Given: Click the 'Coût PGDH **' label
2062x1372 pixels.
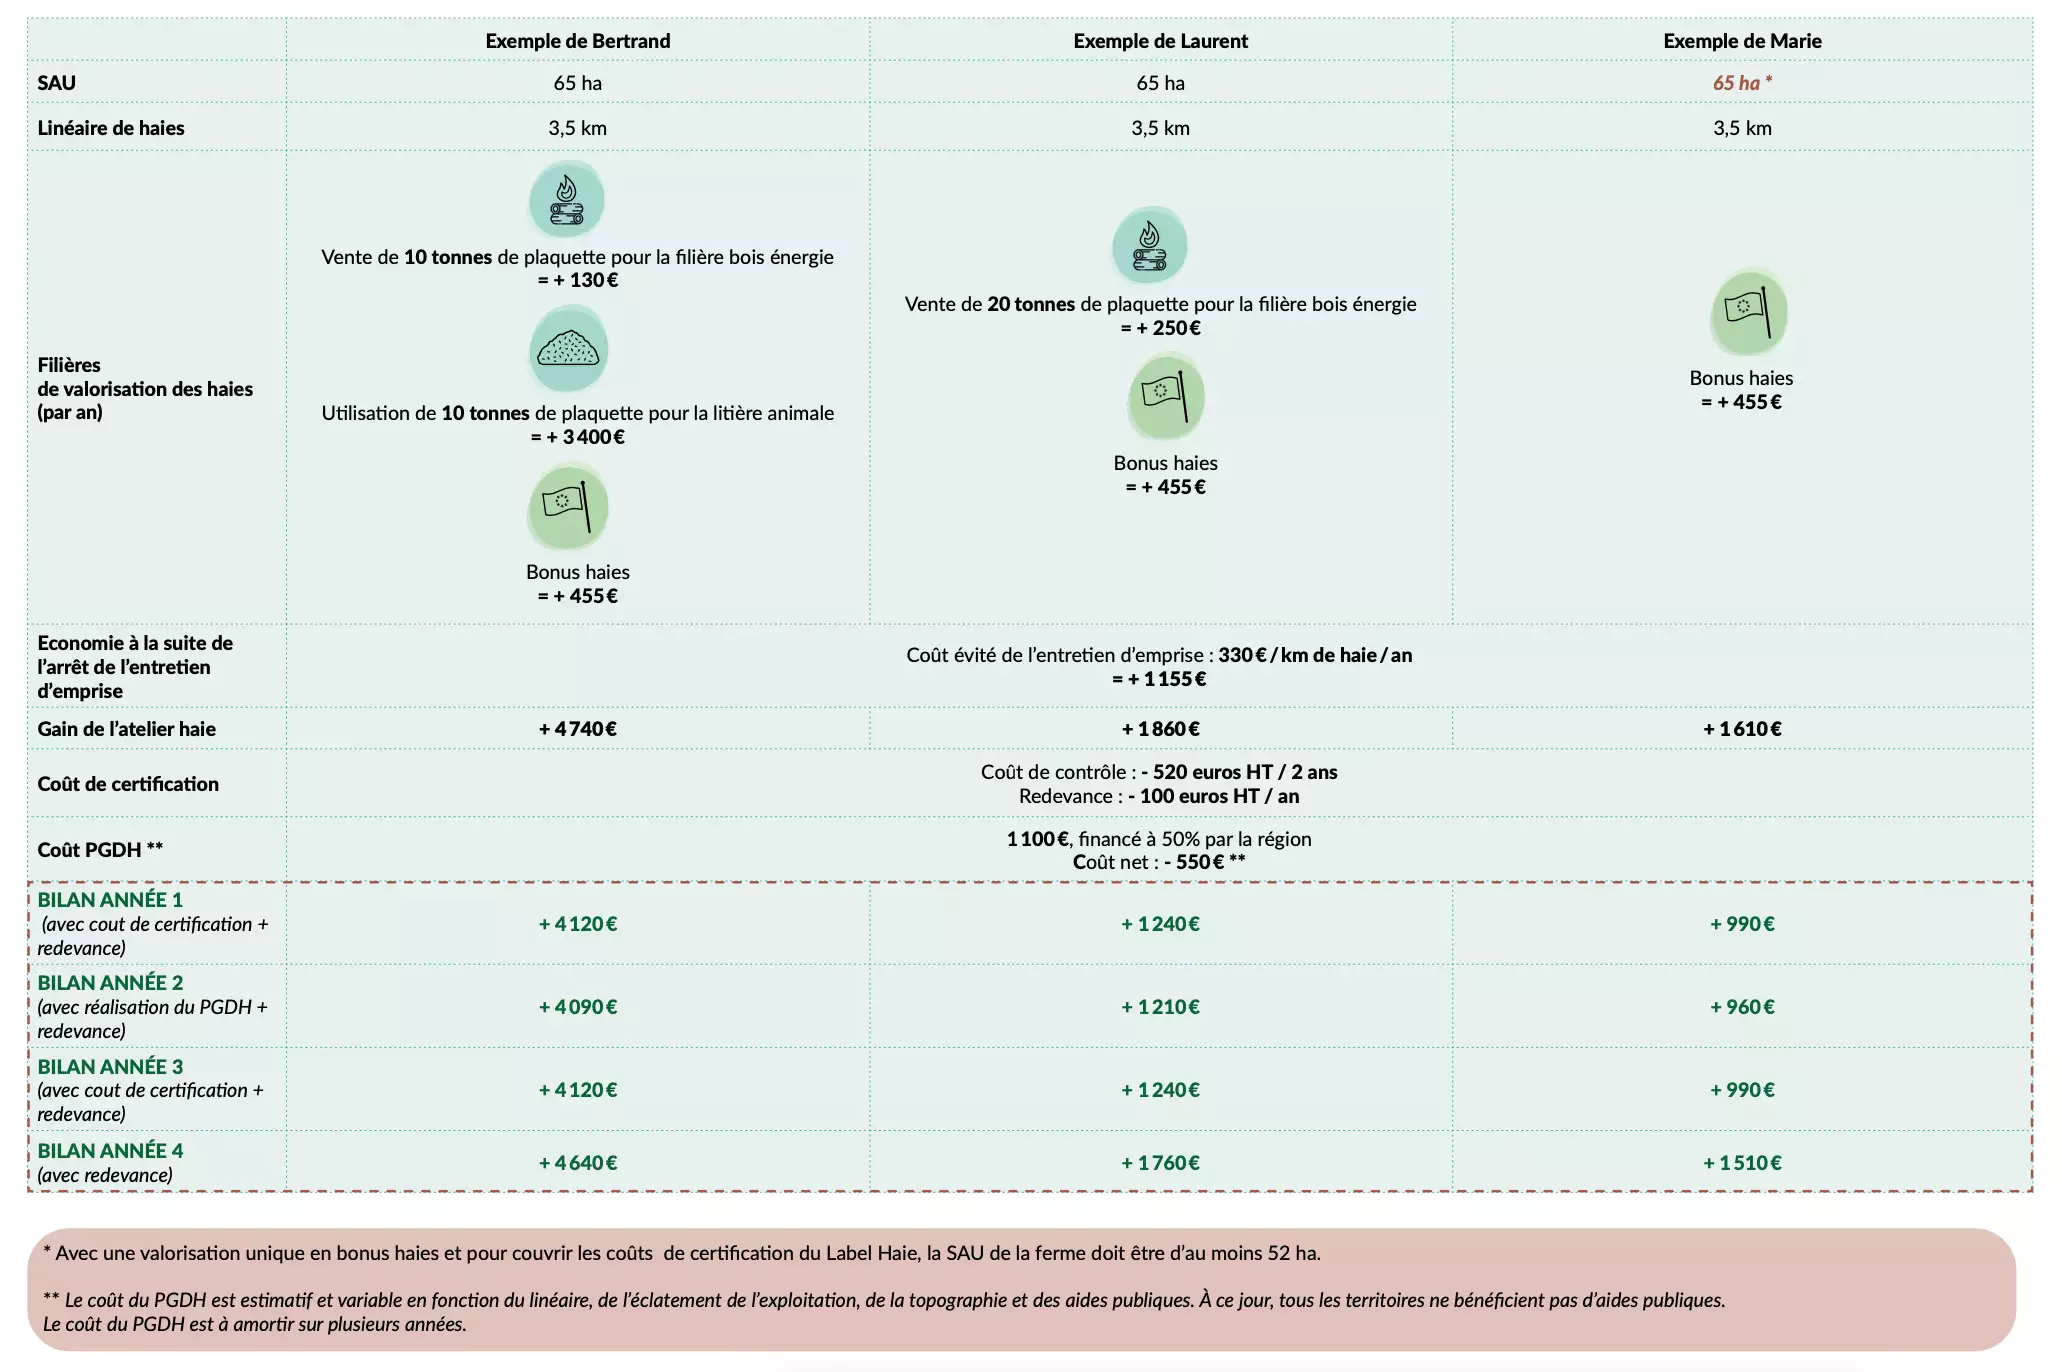Looking at the screenshot, I should click(100, 850).
